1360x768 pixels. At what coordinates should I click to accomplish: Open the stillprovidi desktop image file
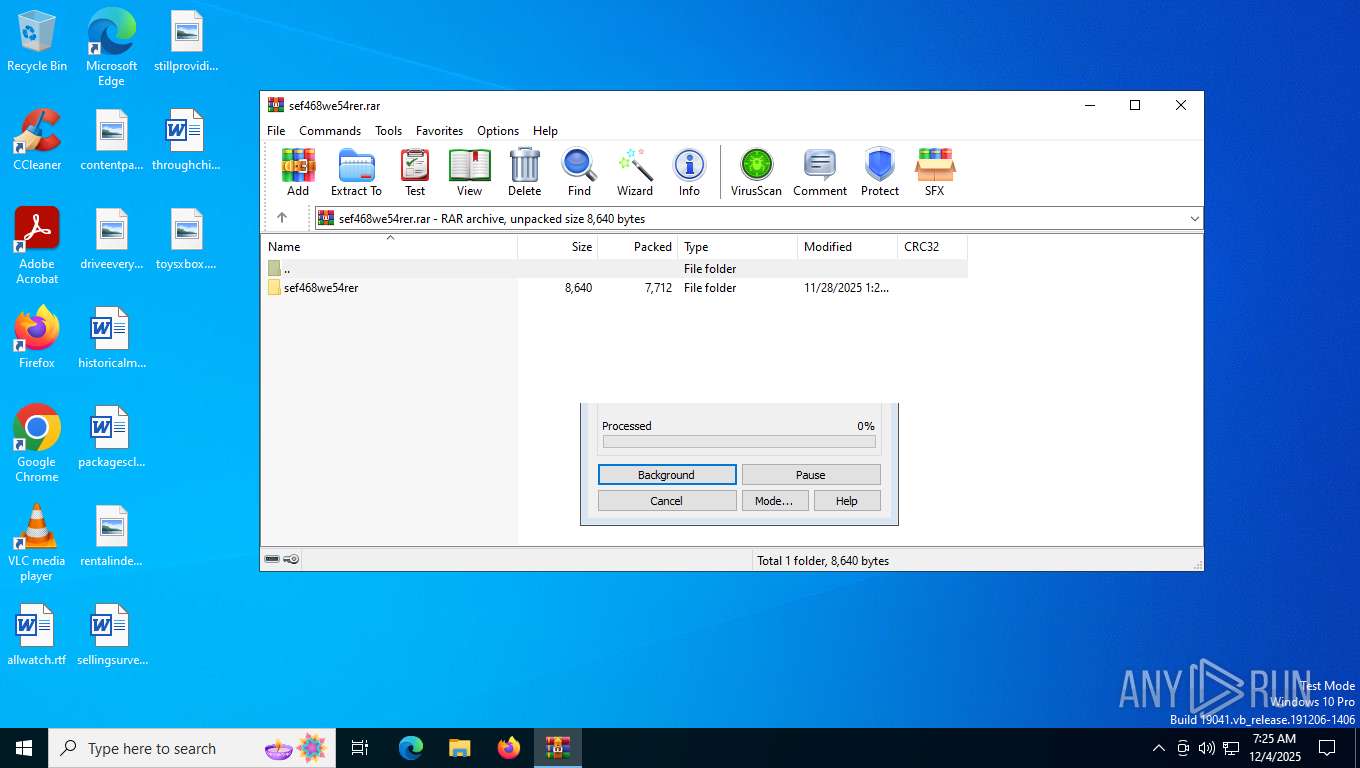click(186, 41)
